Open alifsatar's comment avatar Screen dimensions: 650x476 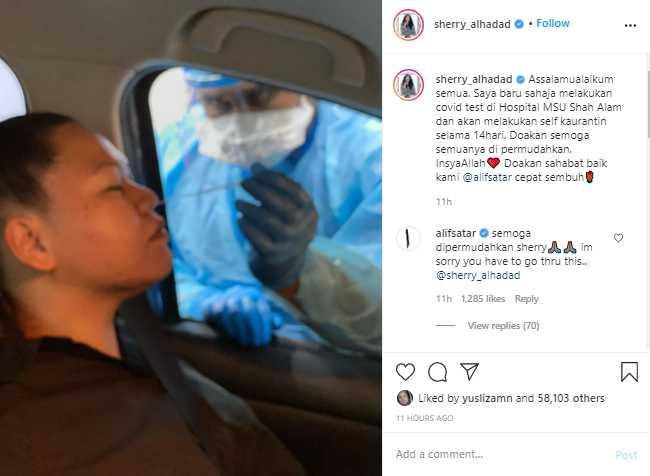tap(408, 238)
